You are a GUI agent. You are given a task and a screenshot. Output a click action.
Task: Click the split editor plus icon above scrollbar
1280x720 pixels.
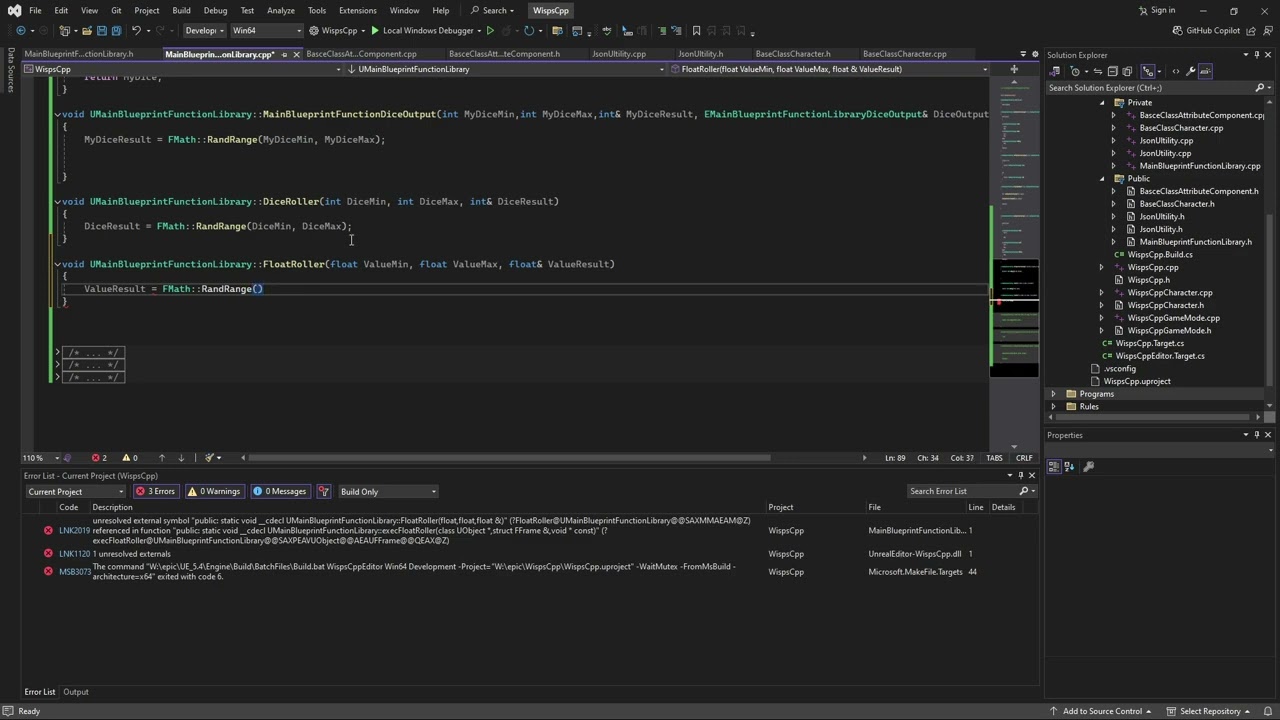[x=1014, y=69]
